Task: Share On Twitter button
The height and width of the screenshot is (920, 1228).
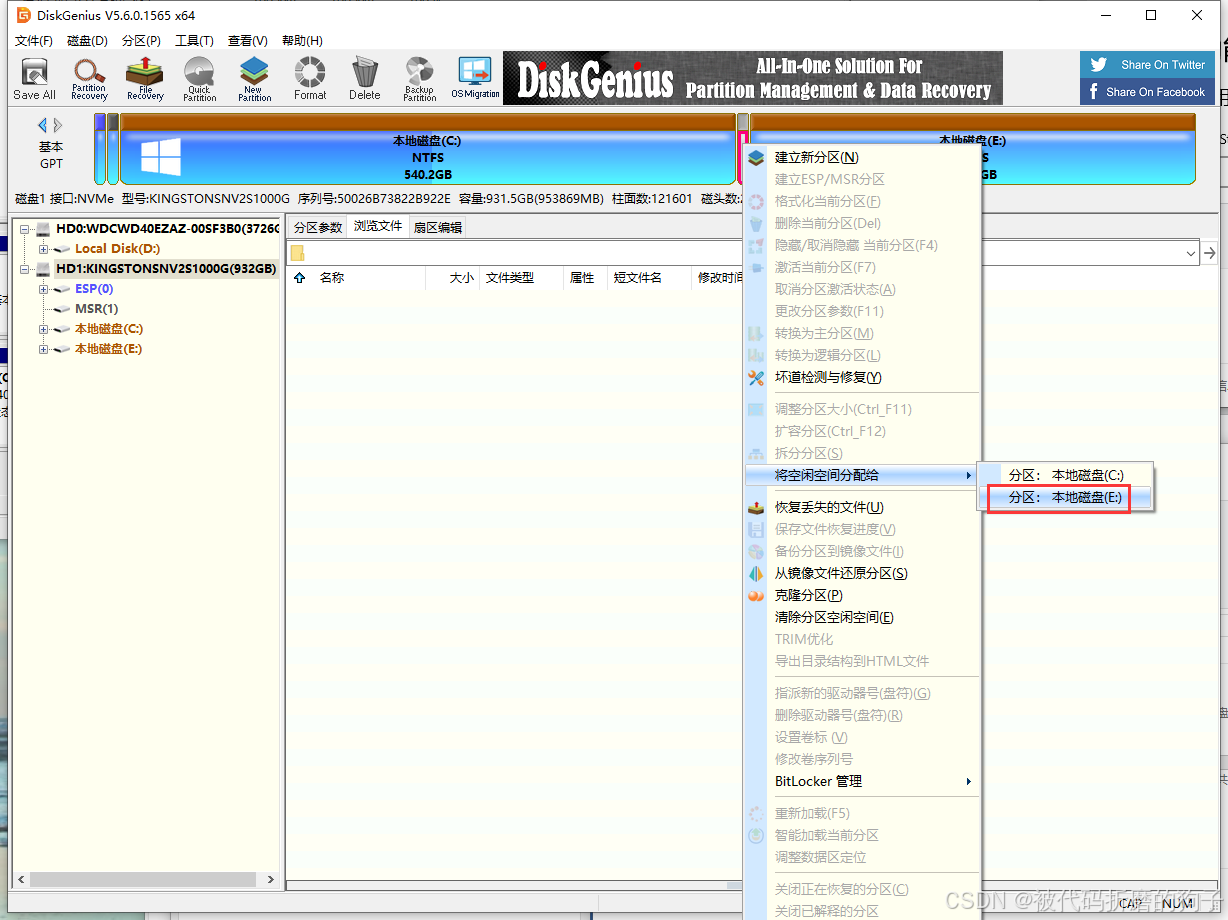Action: click(x=1148, y=65)
